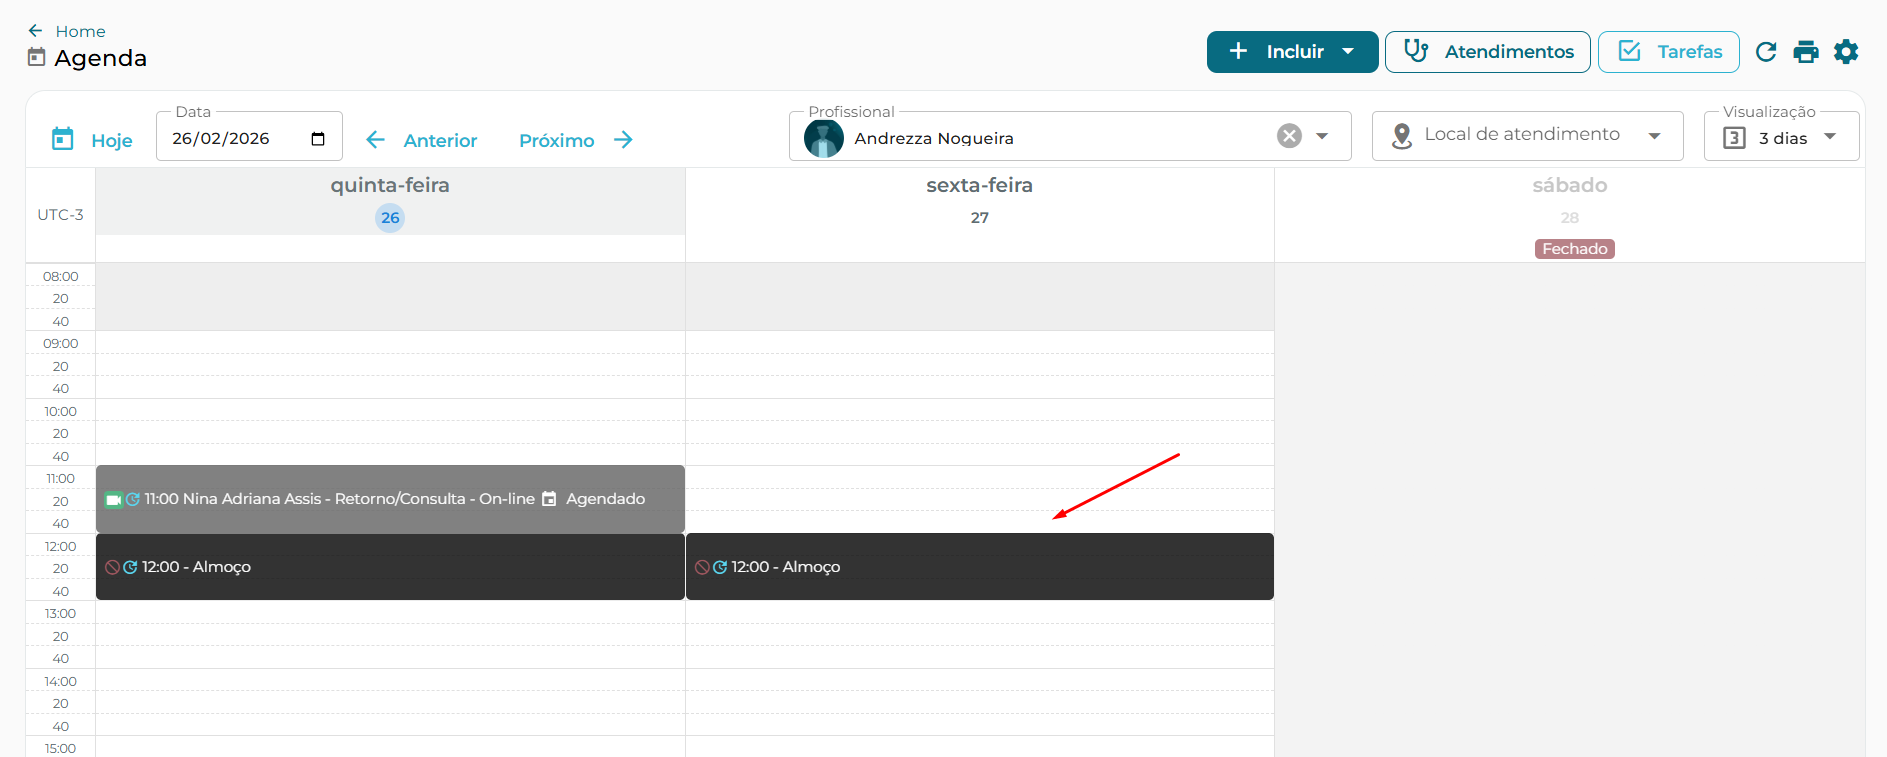Viewport: 1887px width, 757px height.
Task: Open the date picker calendar icon
Action: tap(318, 139)
